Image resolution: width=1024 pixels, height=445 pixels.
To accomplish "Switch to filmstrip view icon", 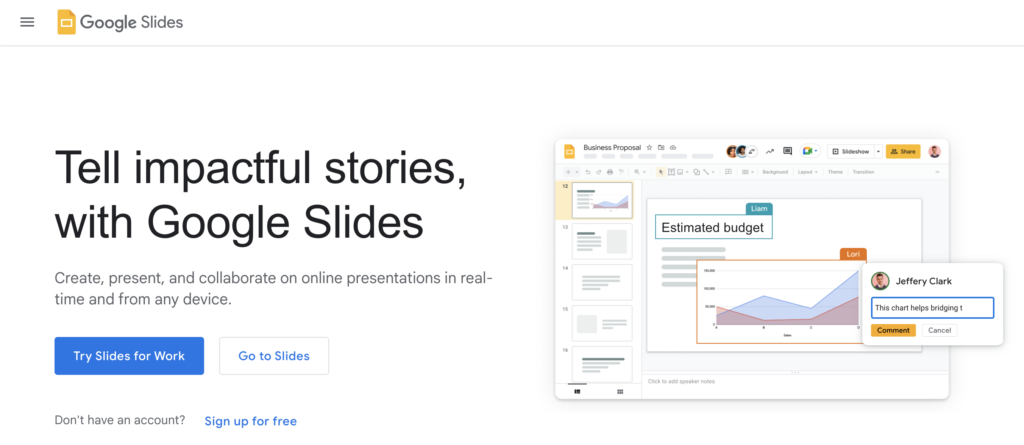I will point(577,391).
